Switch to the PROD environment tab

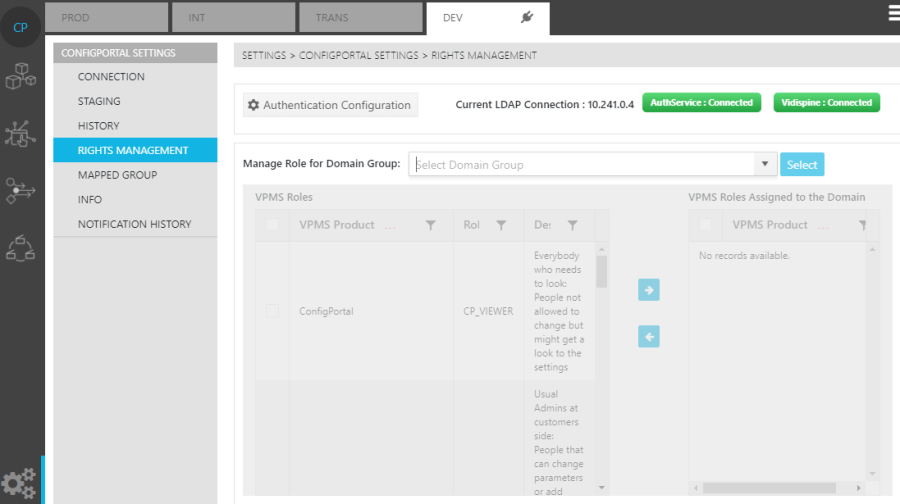[106, 18]
